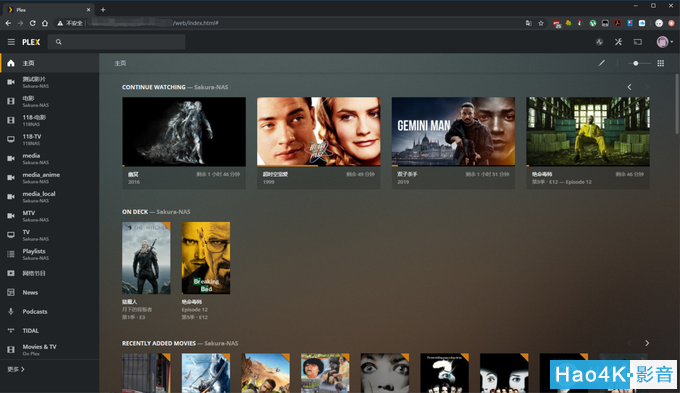Viewport: 680px width, 393px height.
Task: Click the Playlists list icon
Action: pos(11,254)
